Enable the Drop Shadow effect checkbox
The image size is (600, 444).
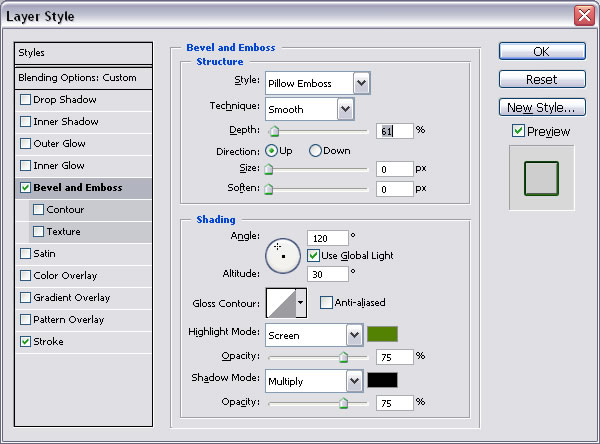tap(25, 100)
